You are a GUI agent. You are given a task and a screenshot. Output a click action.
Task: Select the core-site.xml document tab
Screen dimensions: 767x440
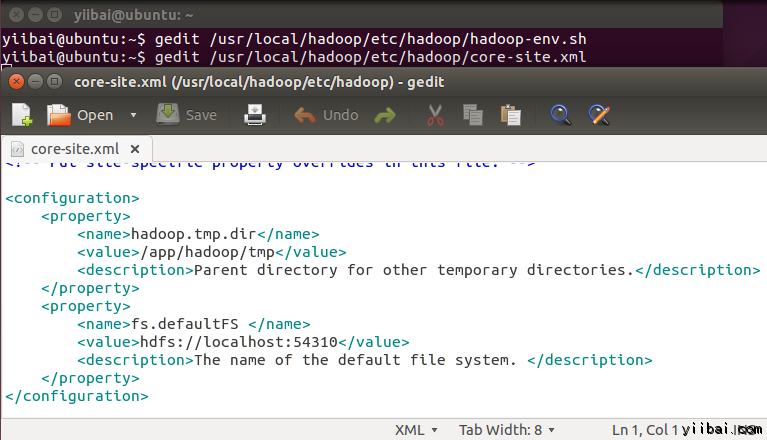tap(70, 149)
